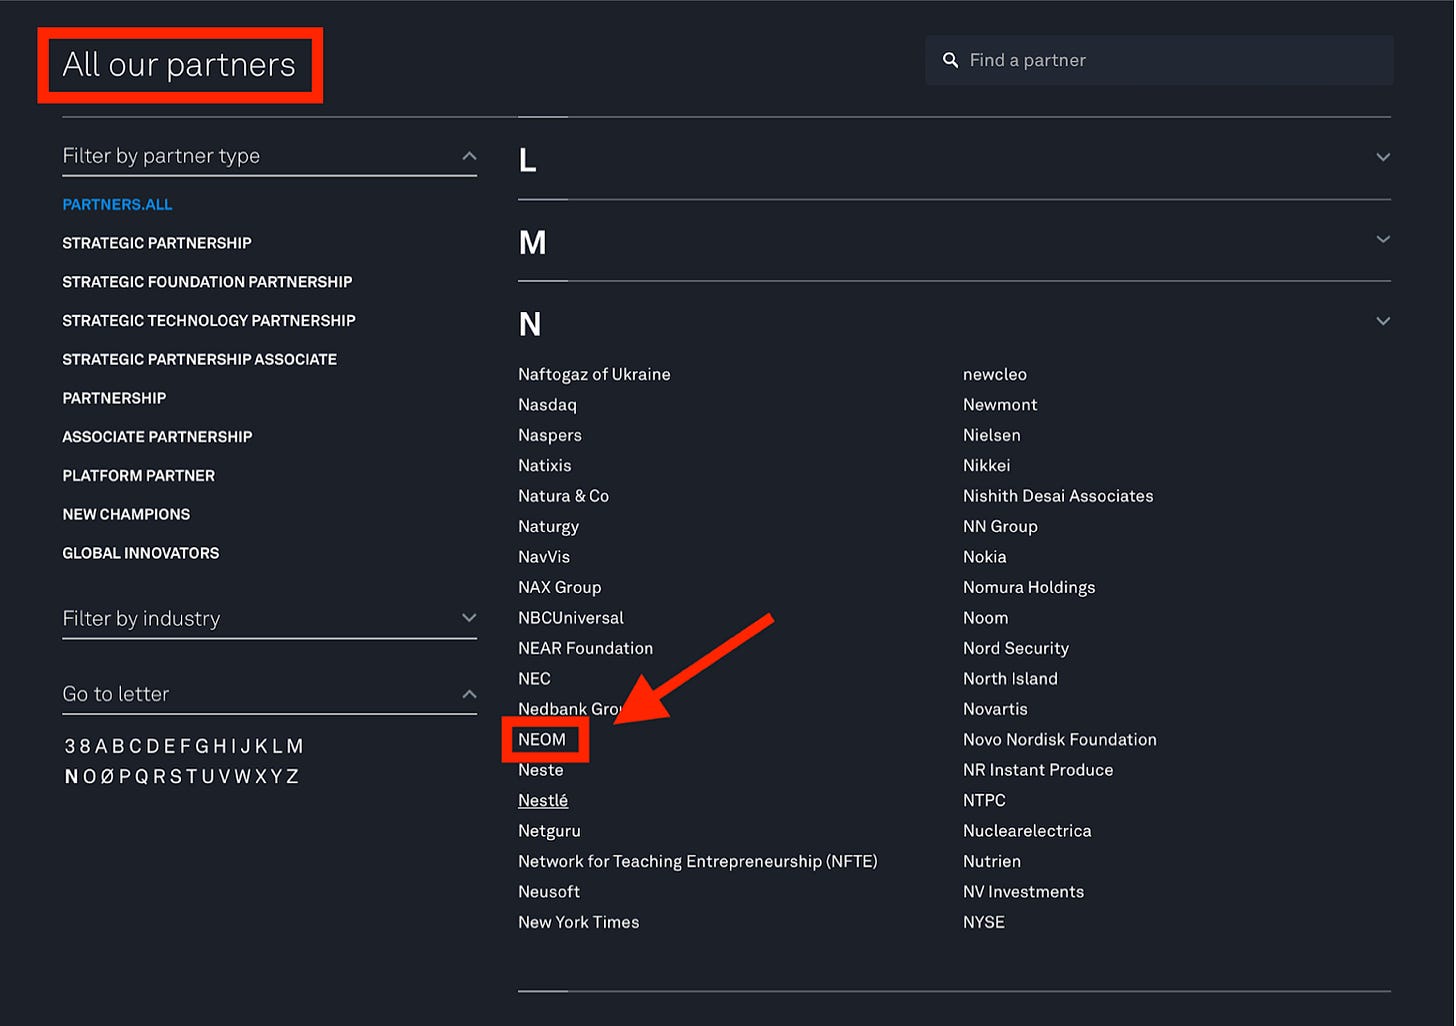1456x1026 pixels.
Task: Open the NN Group link
Action: (1000, 527)
